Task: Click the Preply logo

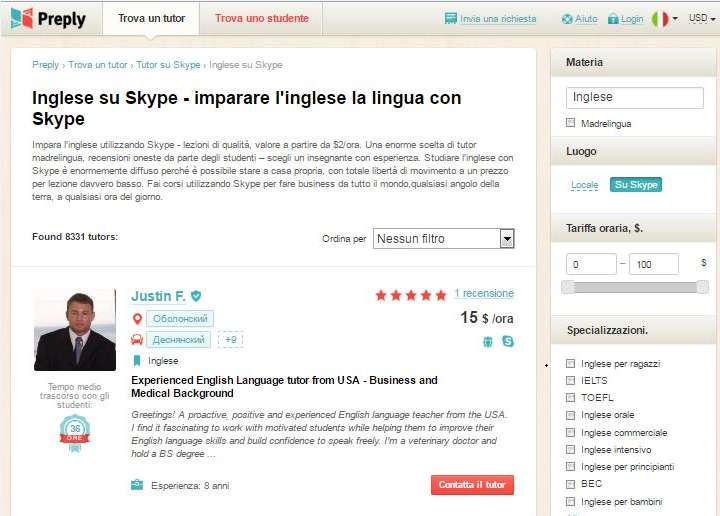Action: (x=47, y=18)
